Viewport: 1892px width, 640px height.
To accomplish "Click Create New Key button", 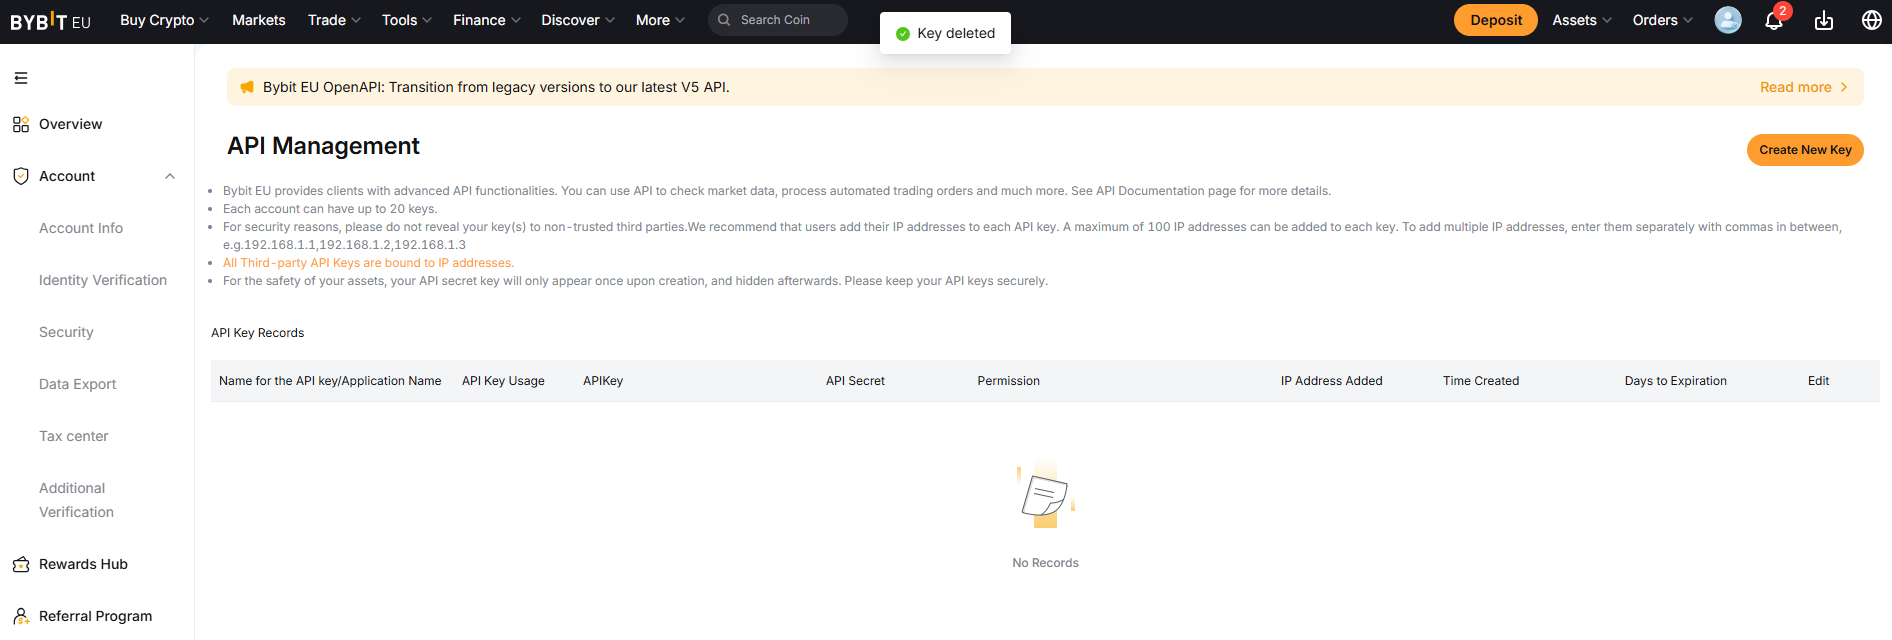I will [1805, 150].
